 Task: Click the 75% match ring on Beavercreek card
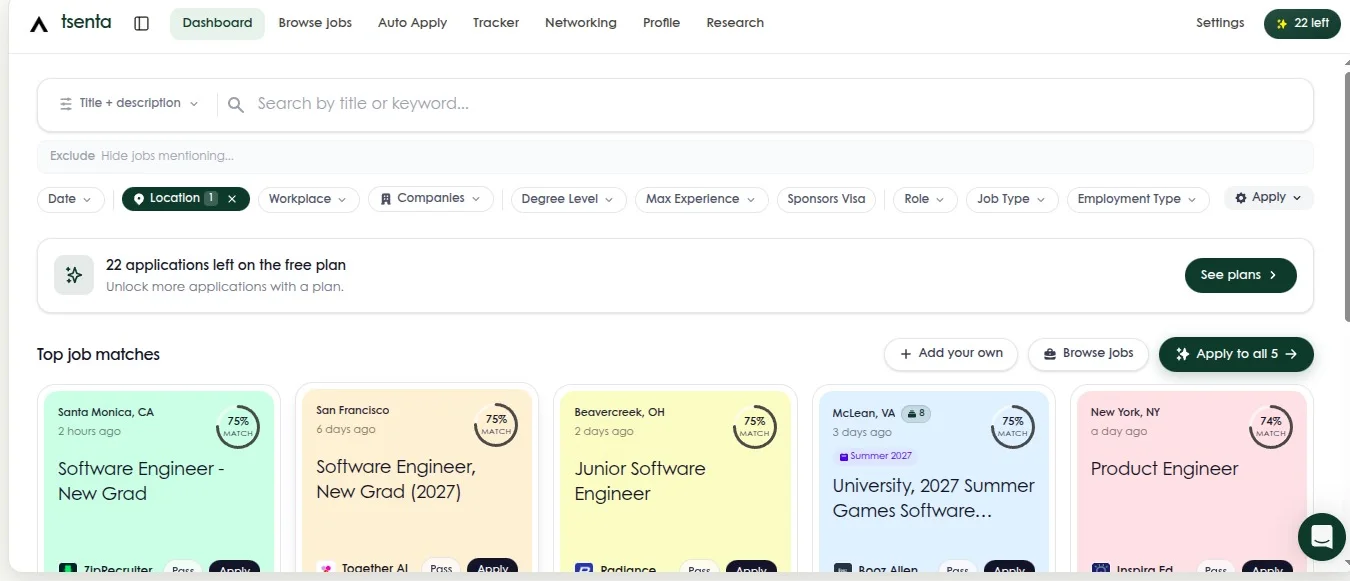click(754, 426)
